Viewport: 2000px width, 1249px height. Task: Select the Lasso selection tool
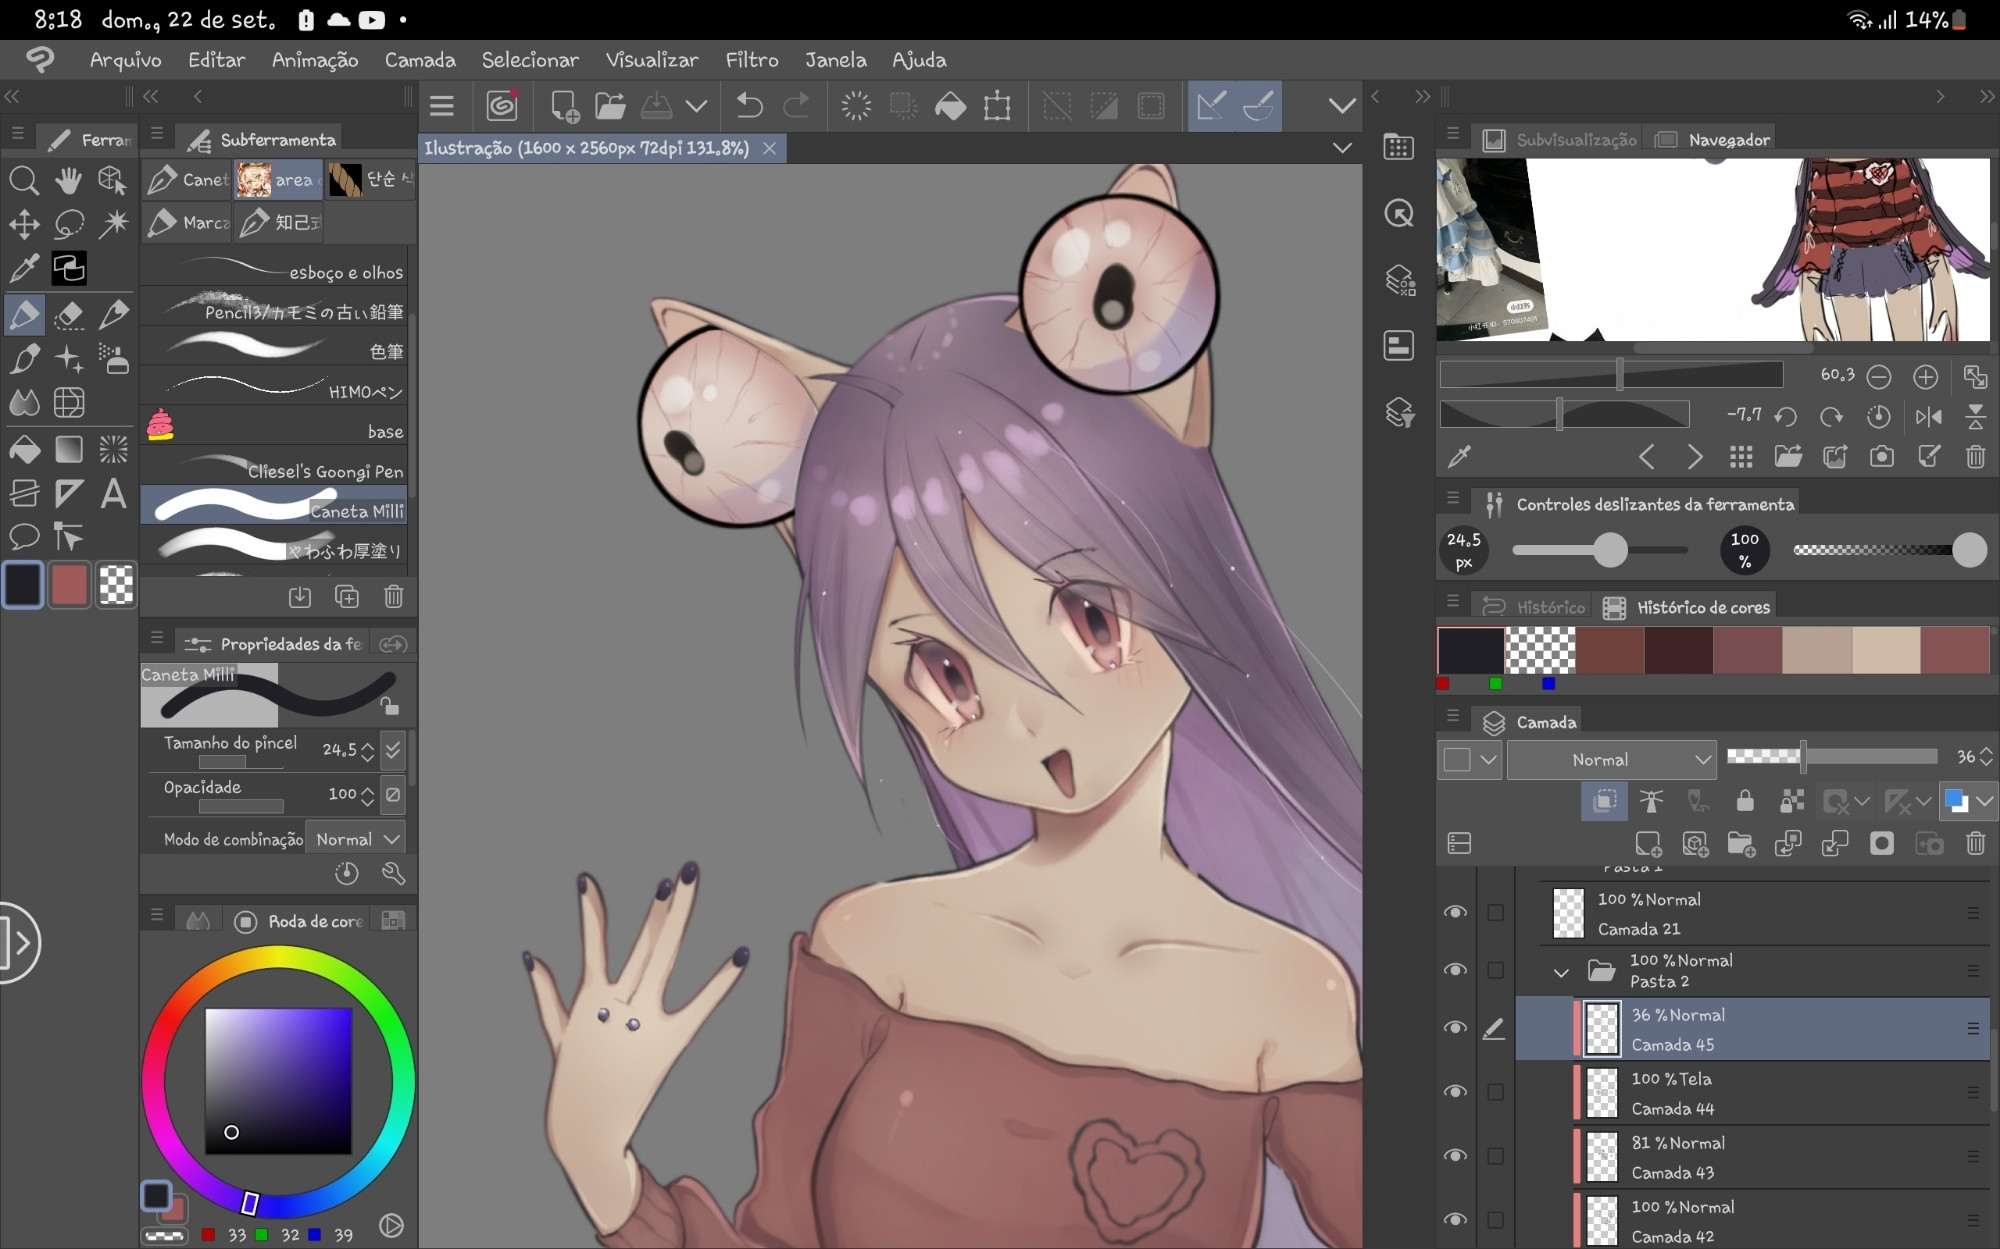(68, 224)
